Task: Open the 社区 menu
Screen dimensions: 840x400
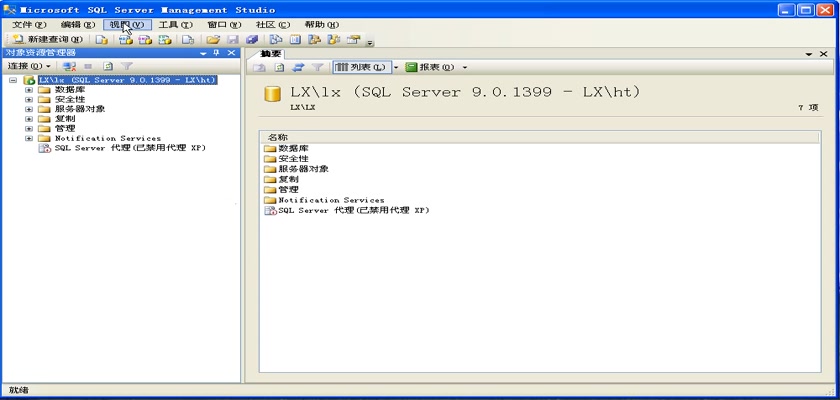Action: coord(273,25)
